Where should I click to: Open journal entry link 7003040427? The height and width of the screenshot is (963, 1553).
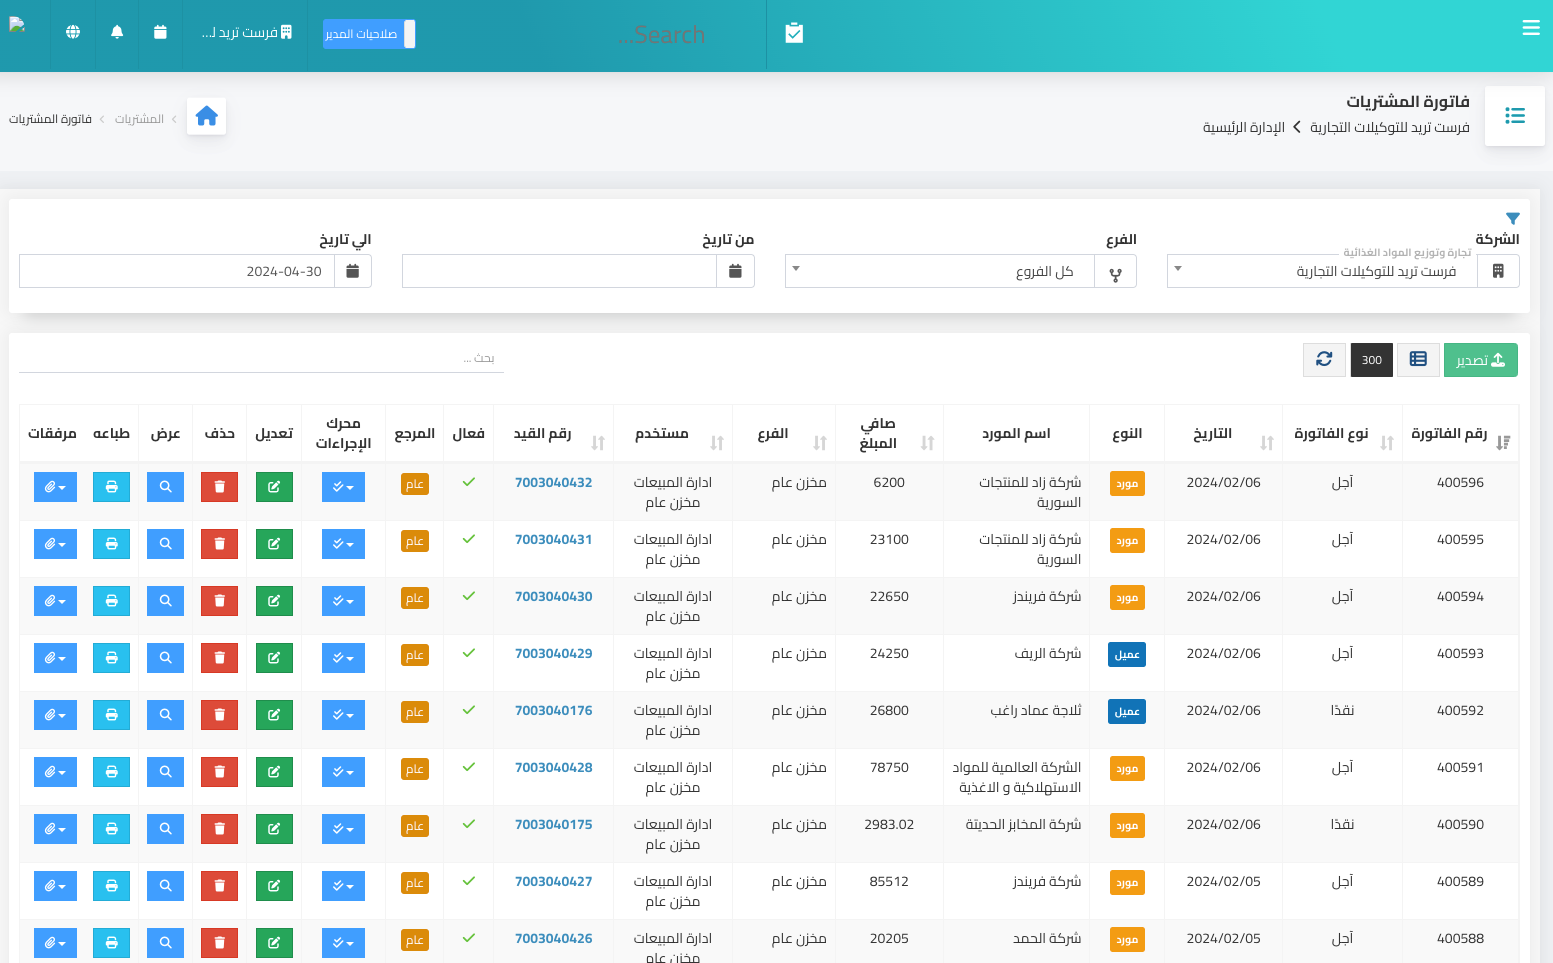point(553,881)
